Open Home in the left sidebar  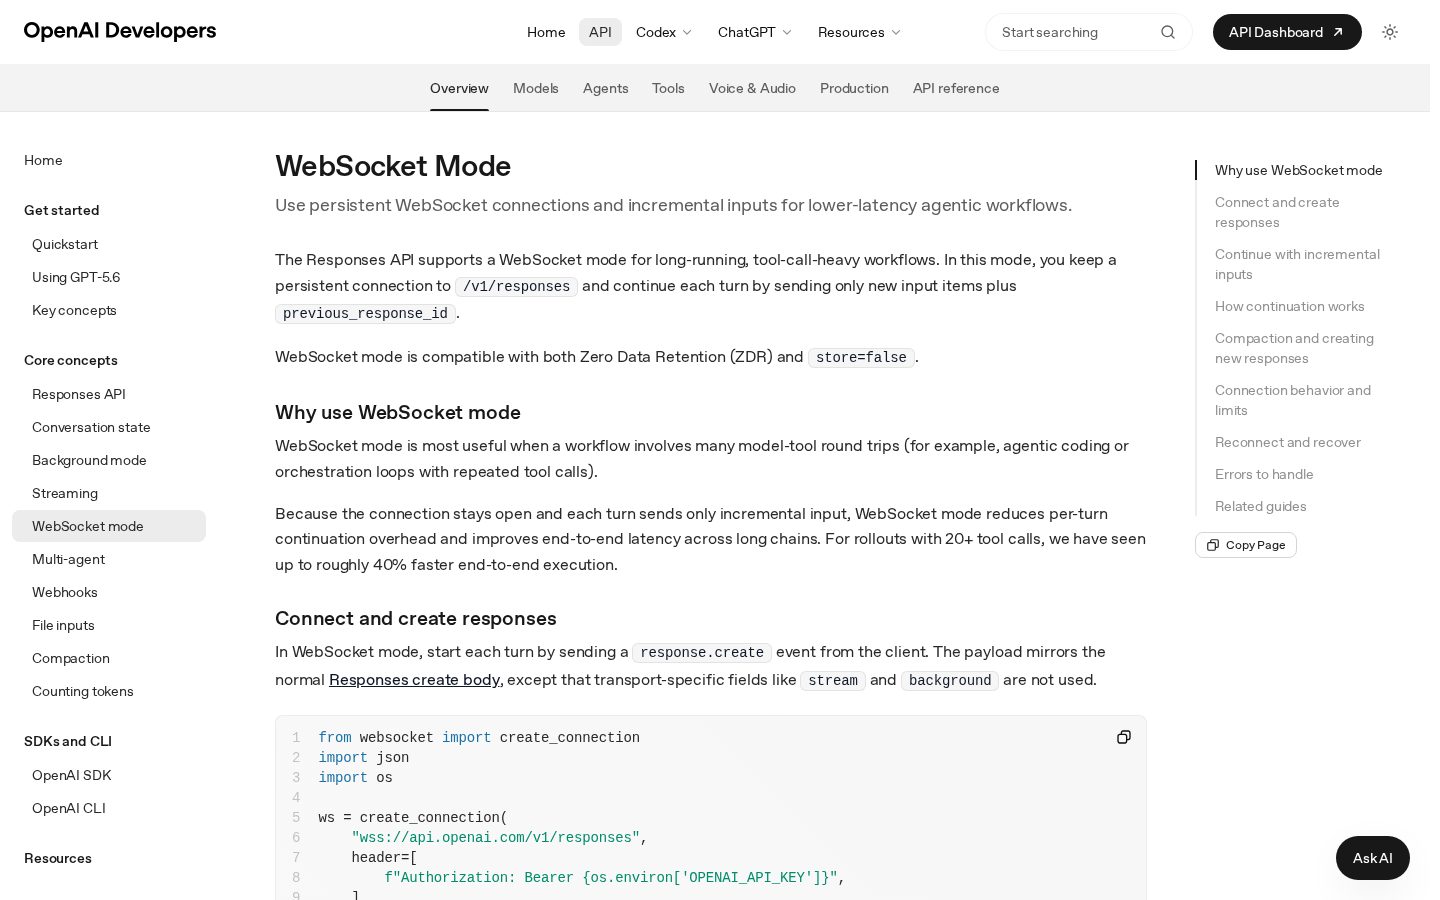(43, 160)
